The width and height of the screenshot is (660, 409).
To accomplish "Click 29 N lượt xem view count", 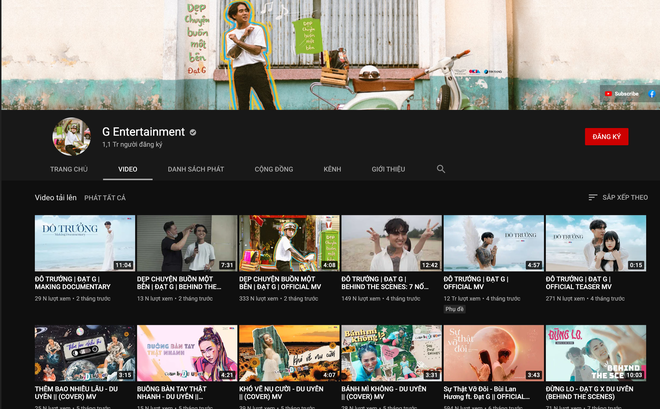I will click(x=53, y=298).
